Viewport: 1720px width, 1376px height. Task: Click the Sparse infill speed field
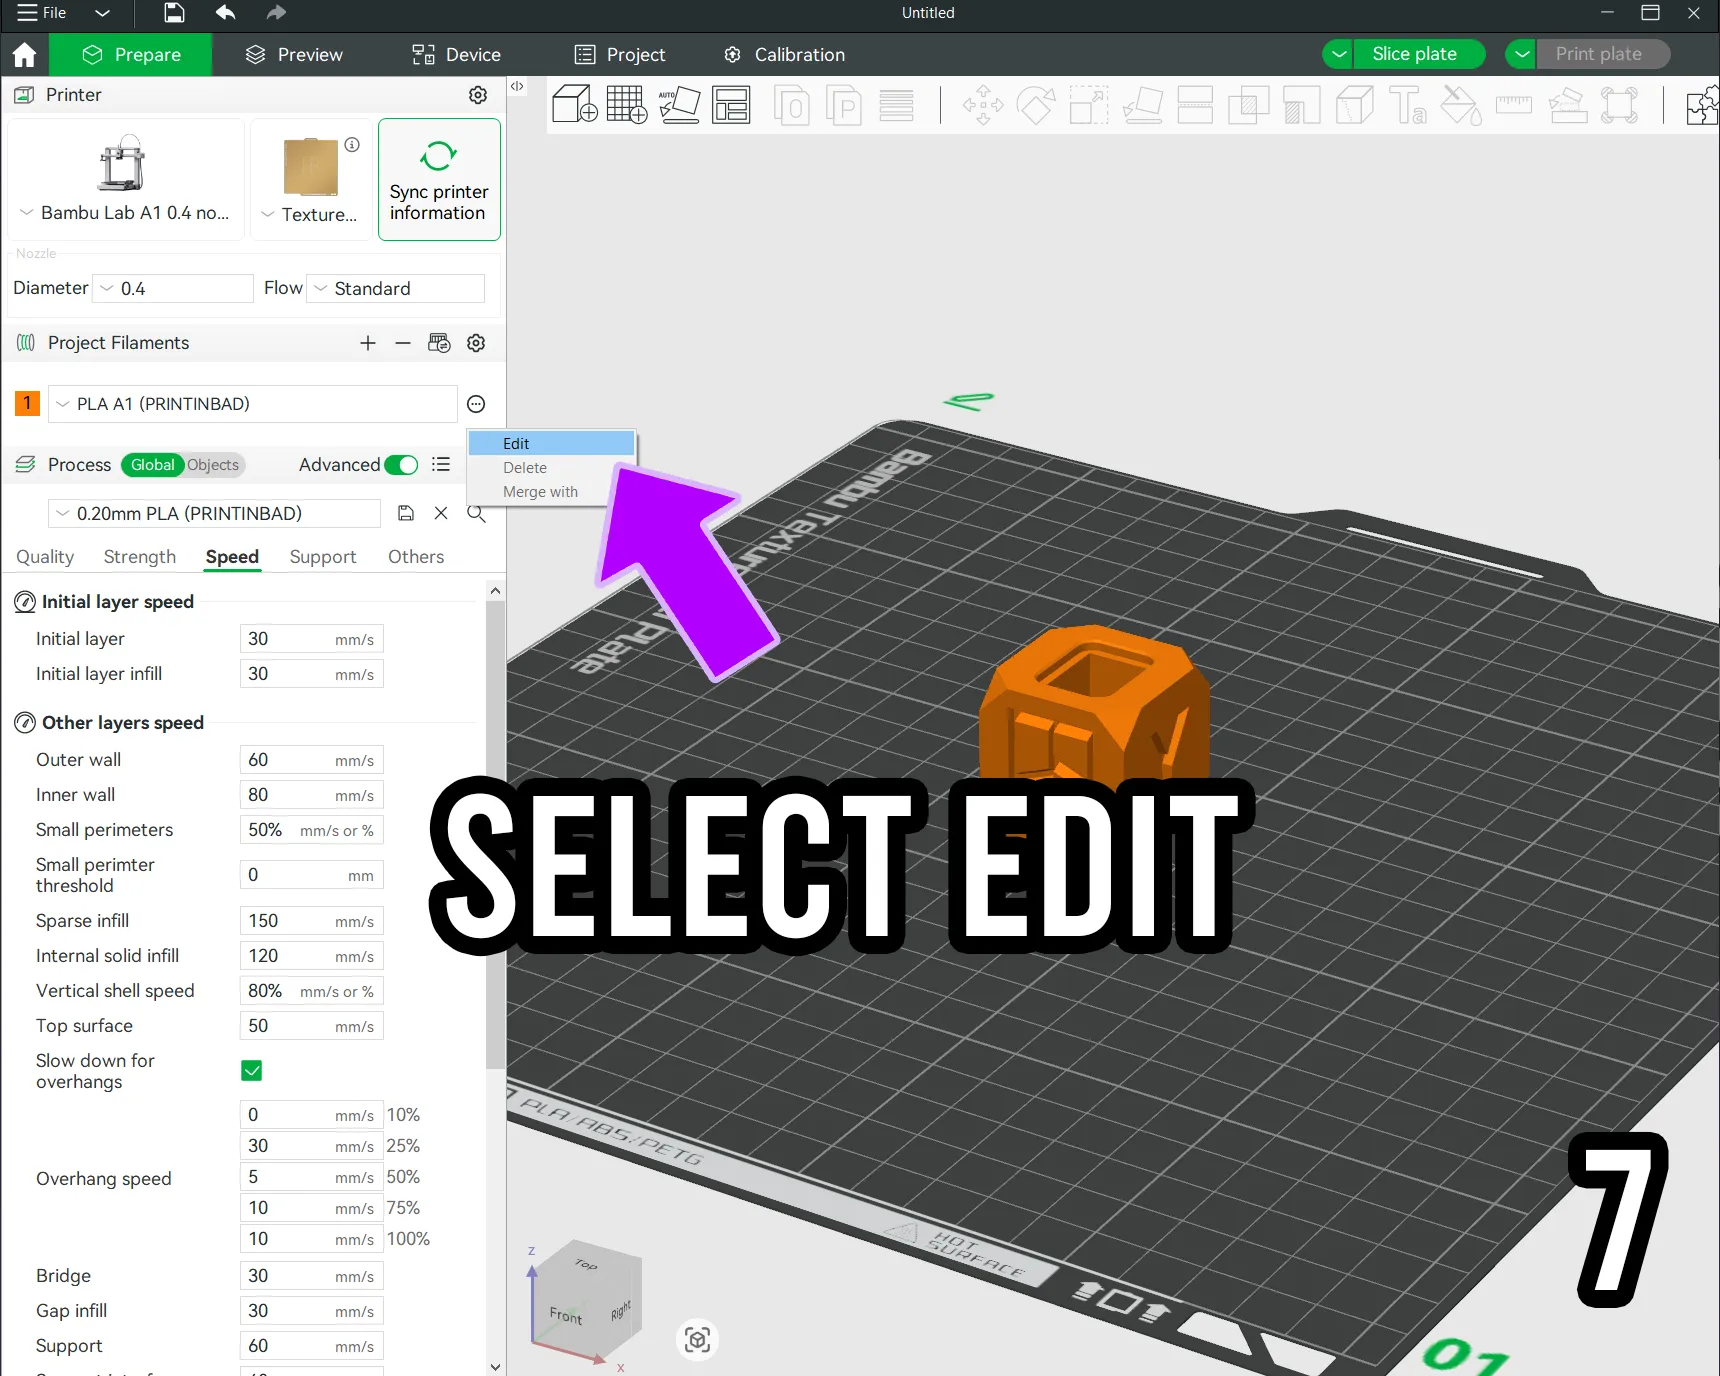click(311, 921)
